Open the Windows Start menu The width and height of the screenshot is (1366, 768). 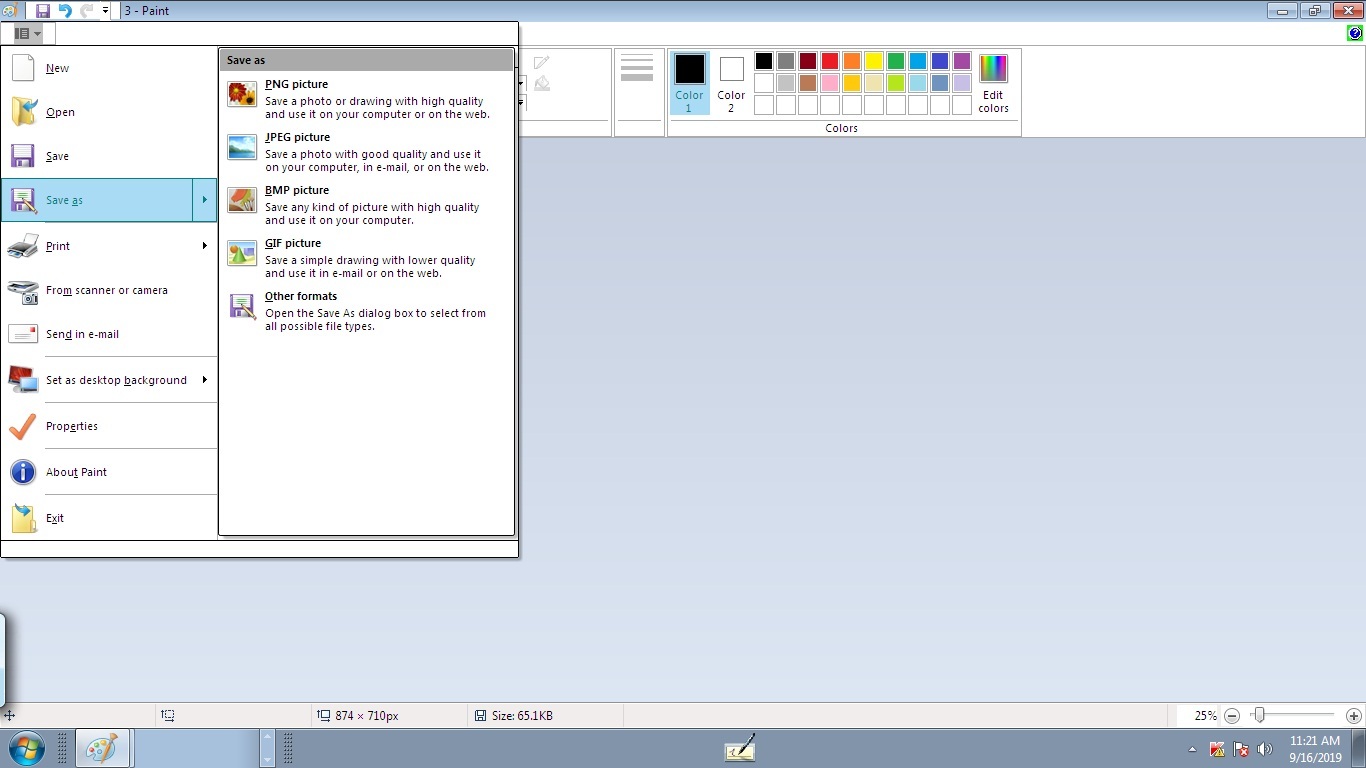[x=26, y=748]
